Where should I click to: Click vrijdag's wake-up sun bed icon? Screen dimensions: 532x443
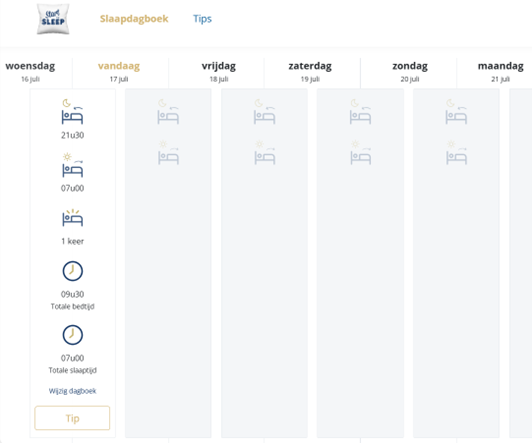click(x=265, y=153)
